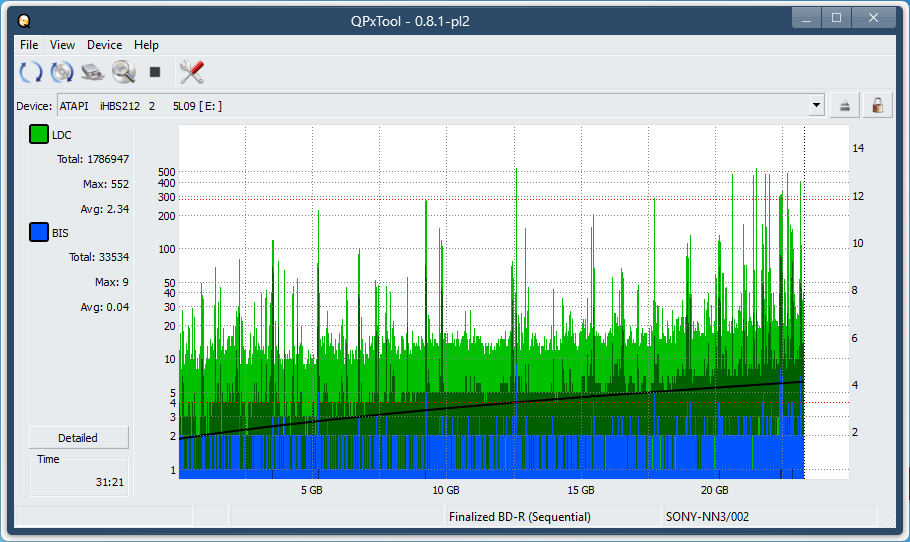This screenshot has width=910, height=542.
Task: Click the 14 label on right axis
Action: pos(858,148)
